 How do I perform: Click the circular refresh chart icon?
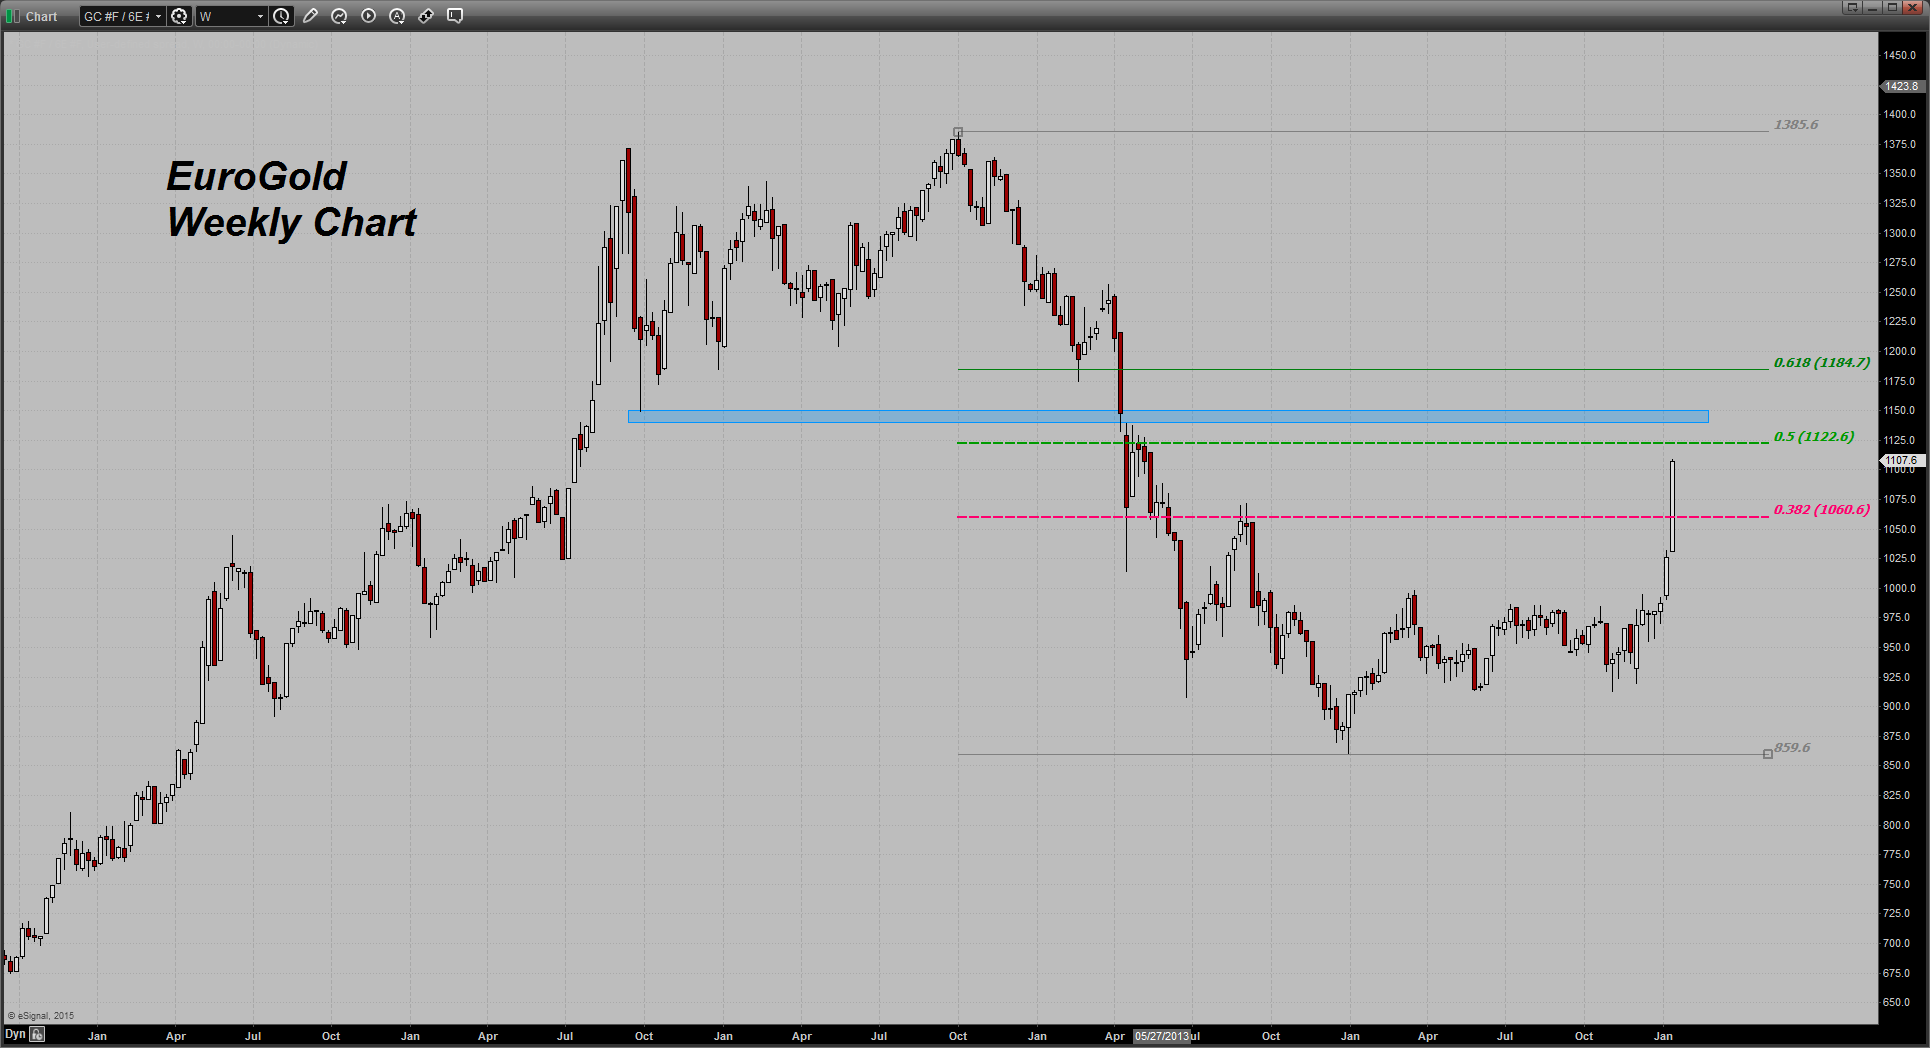coord(340,16)
